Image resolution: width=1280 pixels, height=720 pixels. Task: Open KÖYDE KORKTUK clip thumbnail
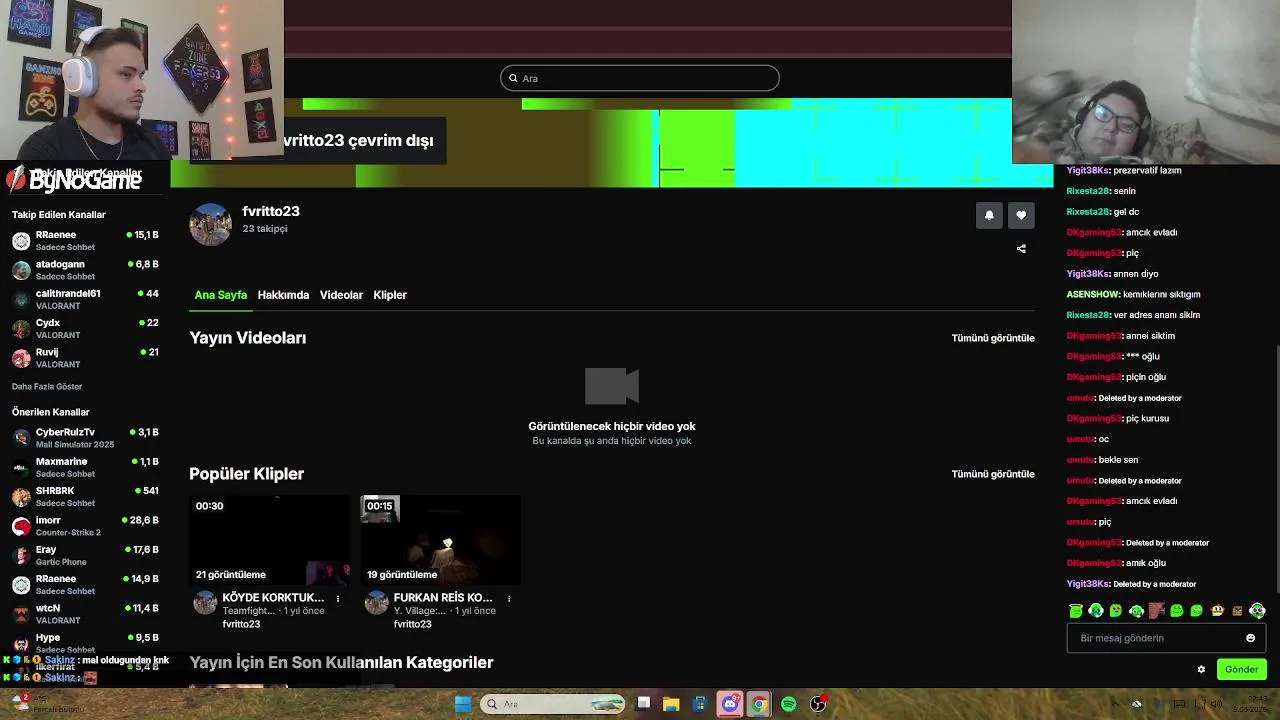270,541
